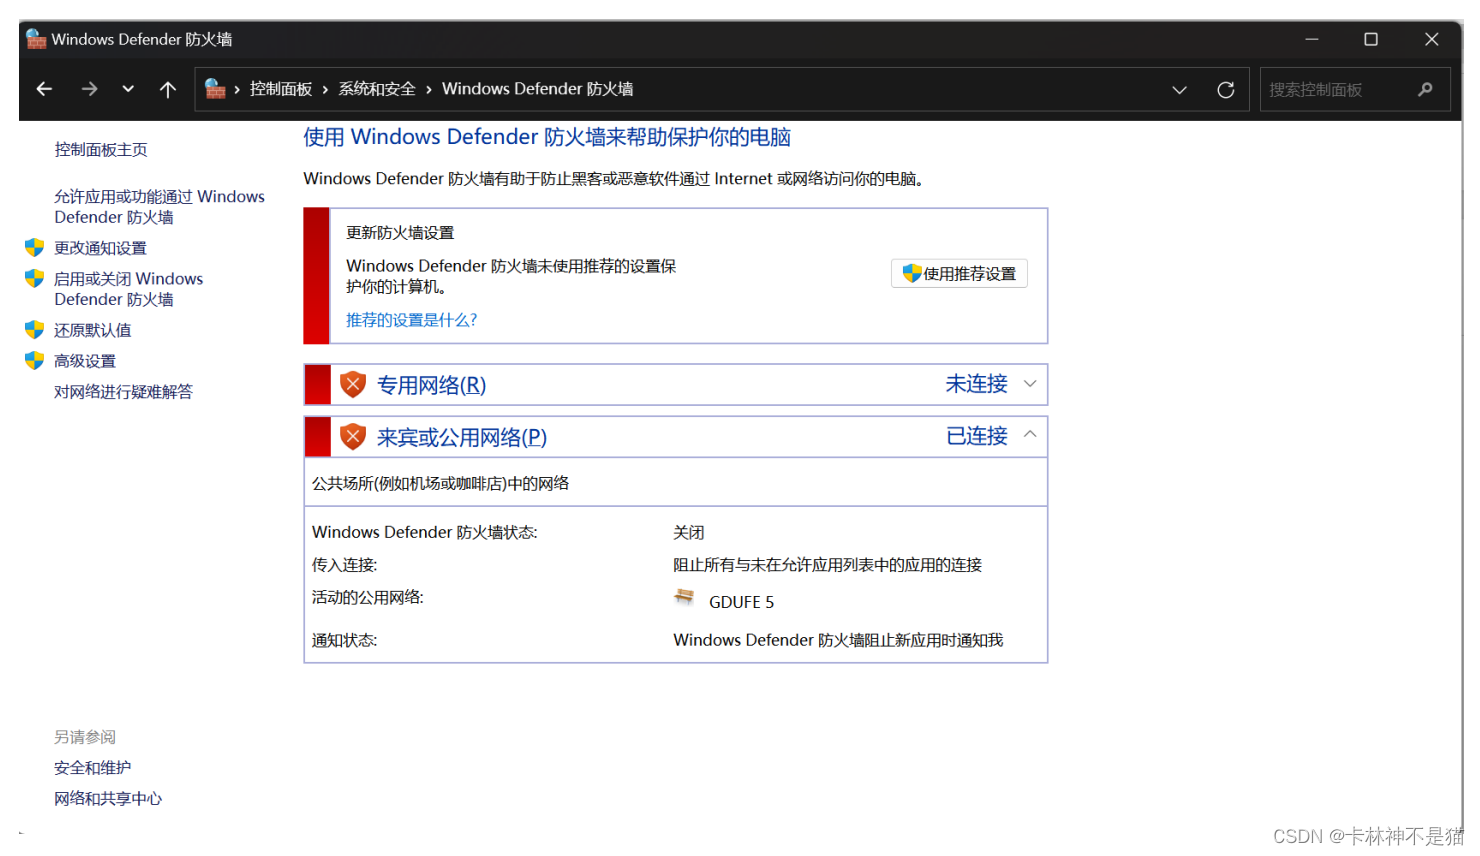The height and width of the screenshot is (856, 1480).
Task: Expand the chevron after the address bar icon
Action: pyautogui.click(x=237, y=90)
